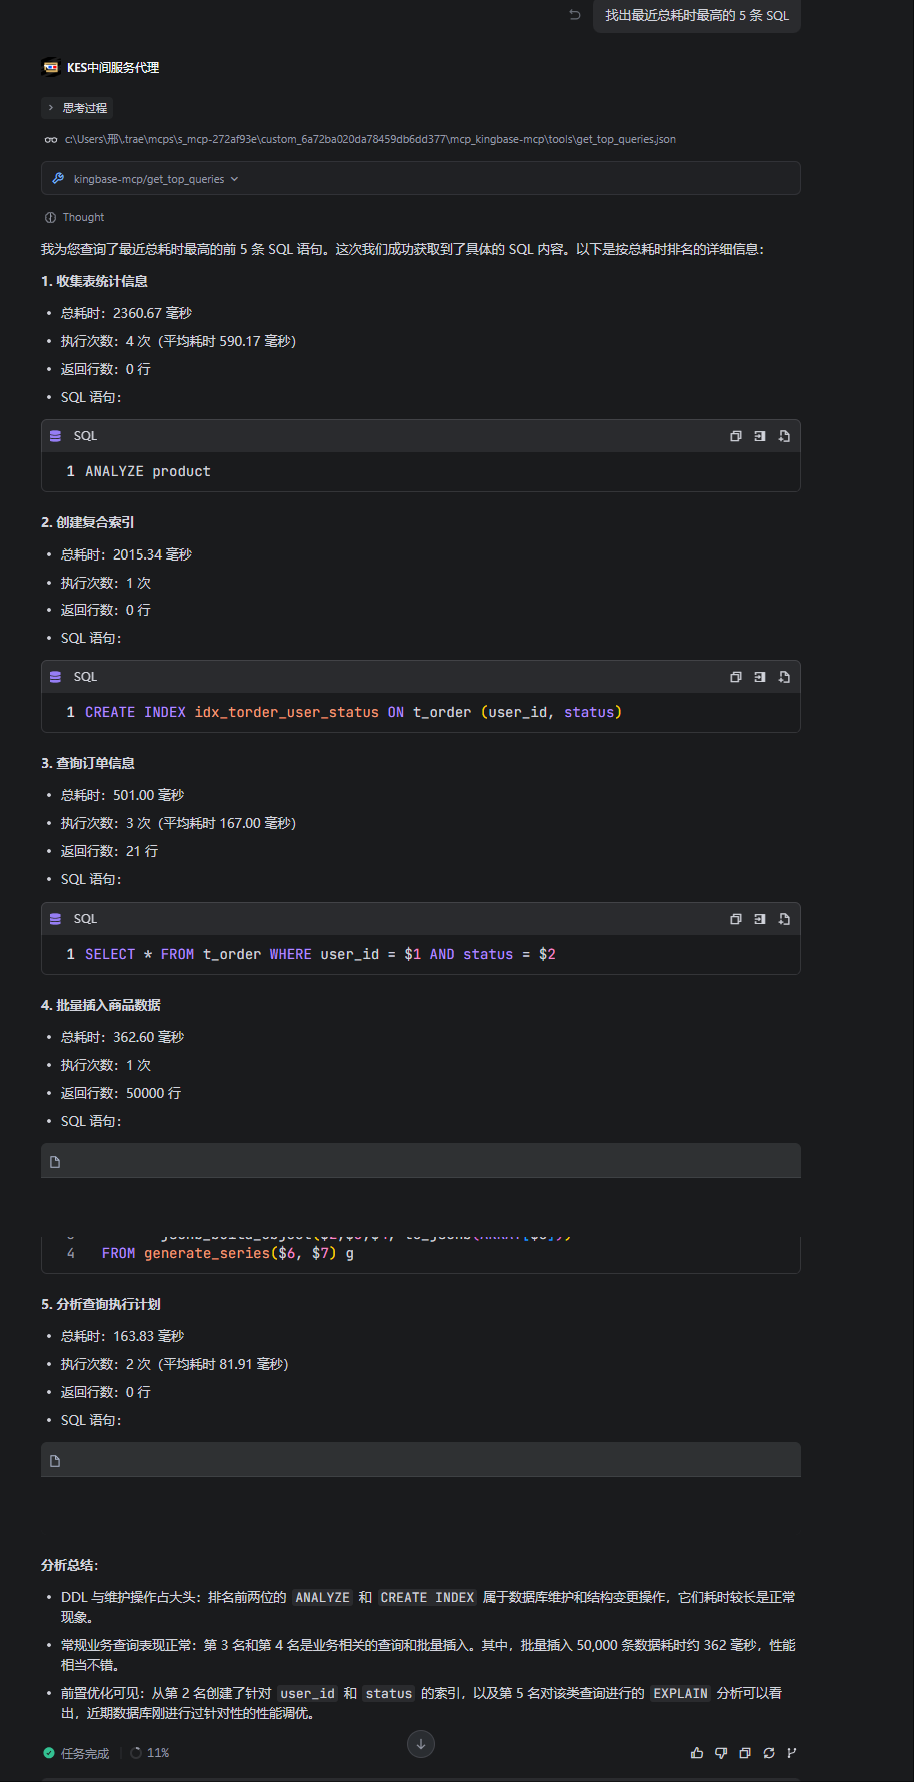Click the heading 4. 批量插入商品数据
This screenshot has height=1782, width=914.
(x=101, y=1005)
